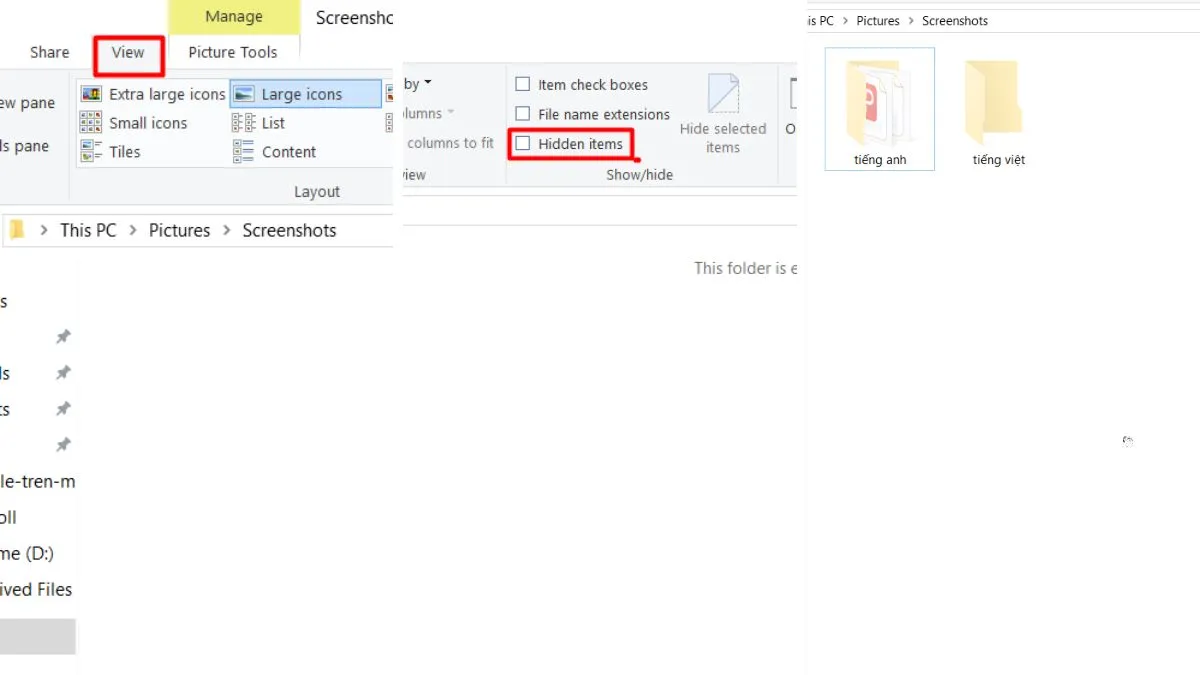Viewport: 1200px width, 675px height.
Task: Open the Share ribbon tab
Action: click(x=48, y=52)
